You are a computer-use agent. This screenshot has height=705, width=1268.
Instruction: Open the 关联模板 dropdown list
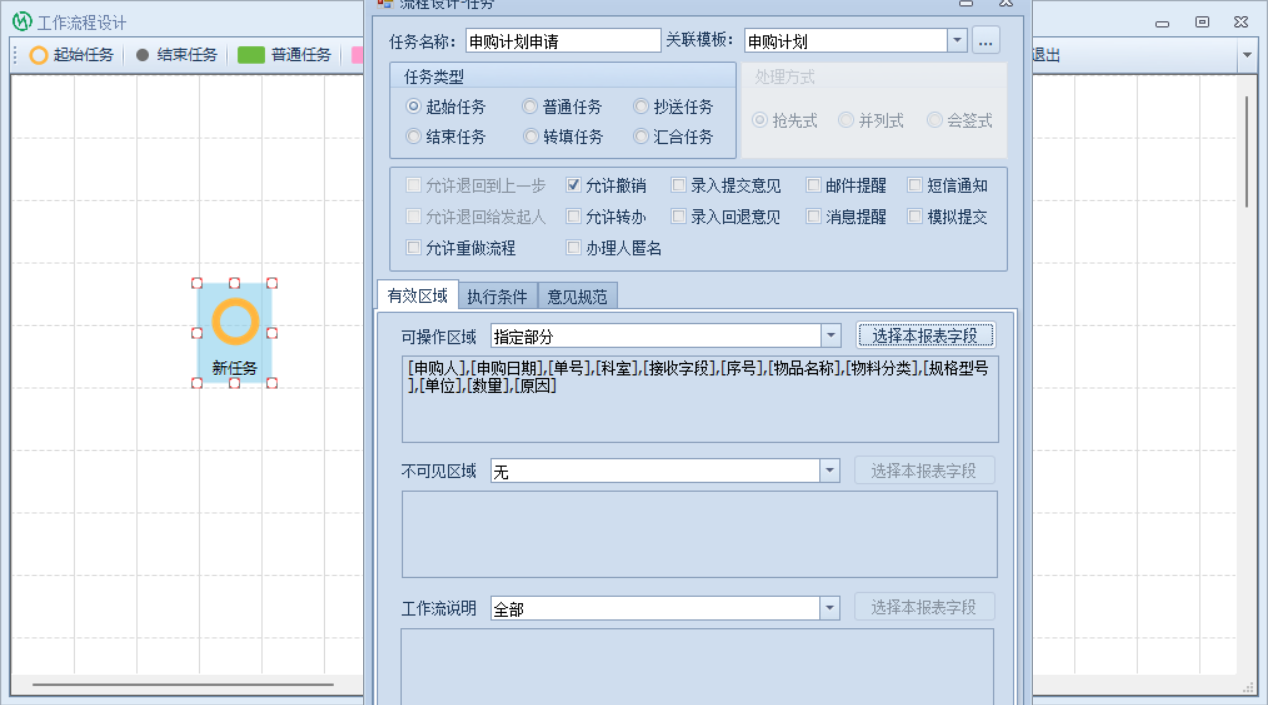point(957,41)
